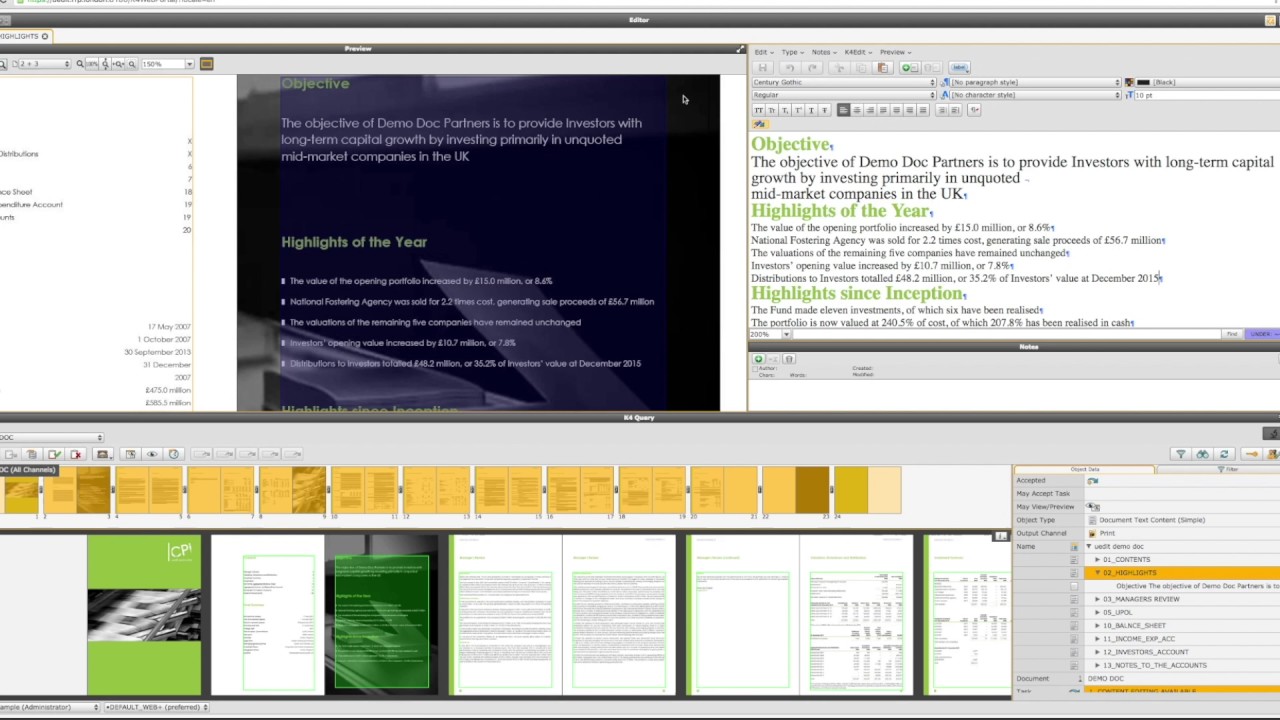Expand the 03_MANAGERS REVIEW tree item
This screenshot has width=1280, height=720.
pyautogui.click(x=1098, y=599)
